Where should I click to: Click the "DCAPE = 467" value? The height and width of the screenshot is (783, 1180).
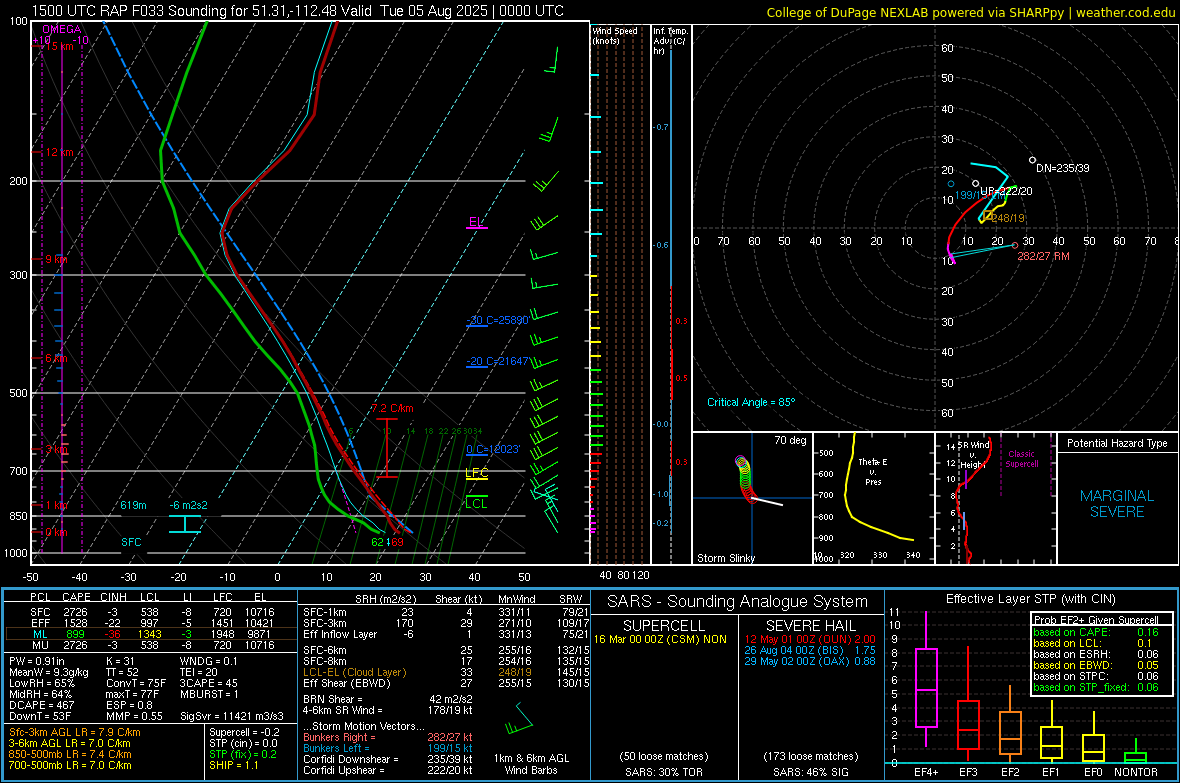click(x=41, y=705)
